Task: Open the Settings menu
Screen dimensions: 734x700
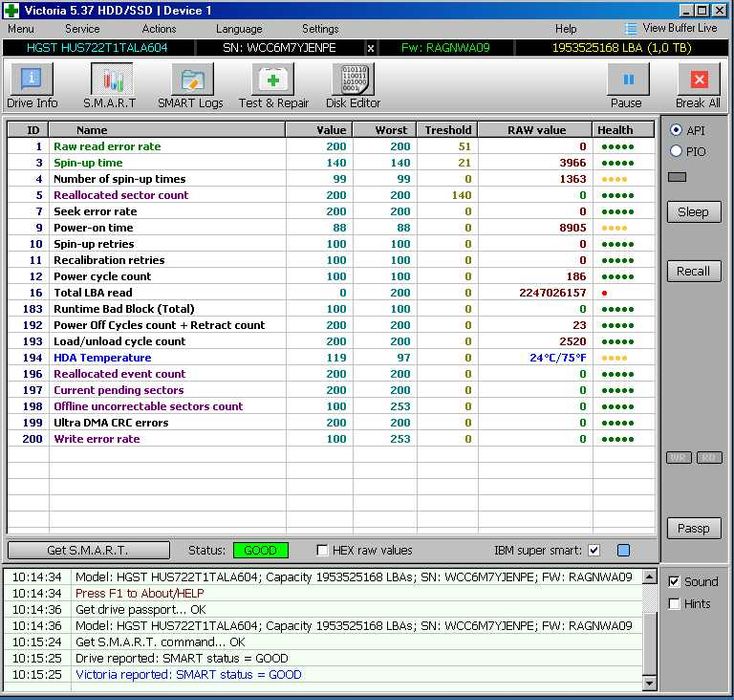Action: point(320,29)
